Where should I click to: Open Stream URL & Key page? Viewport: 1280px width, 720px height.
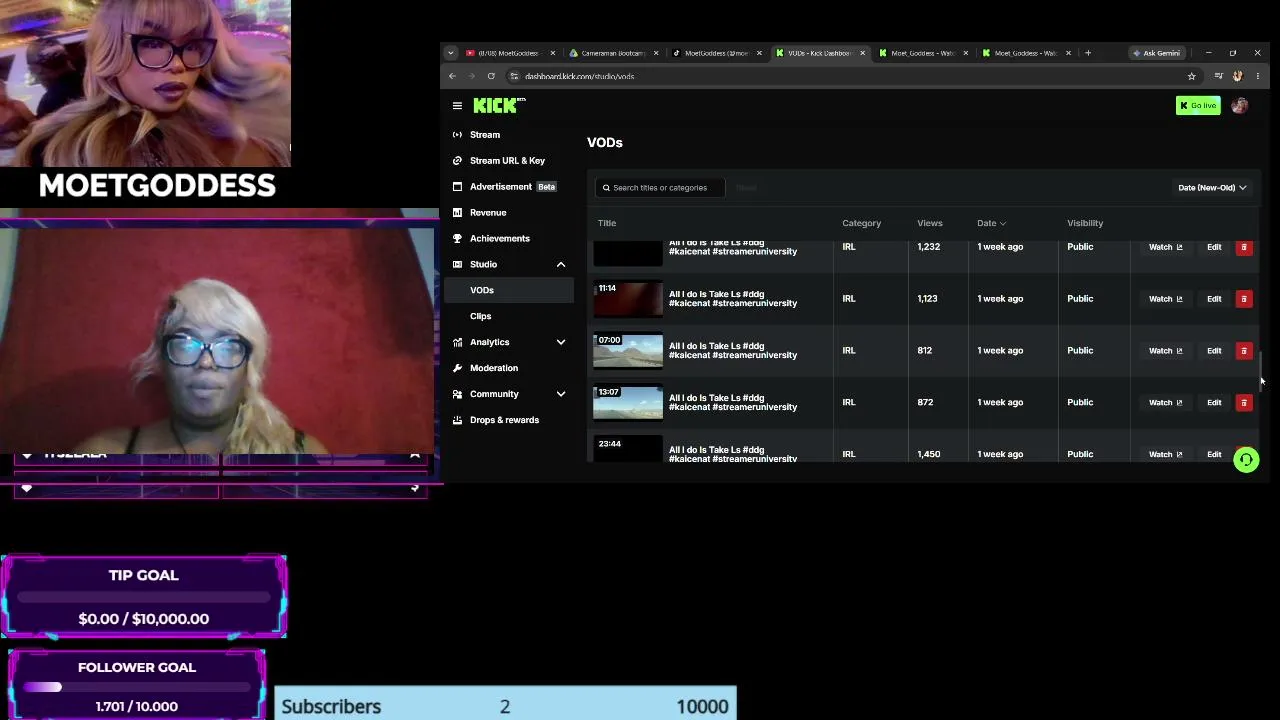(x=508, y=160)
